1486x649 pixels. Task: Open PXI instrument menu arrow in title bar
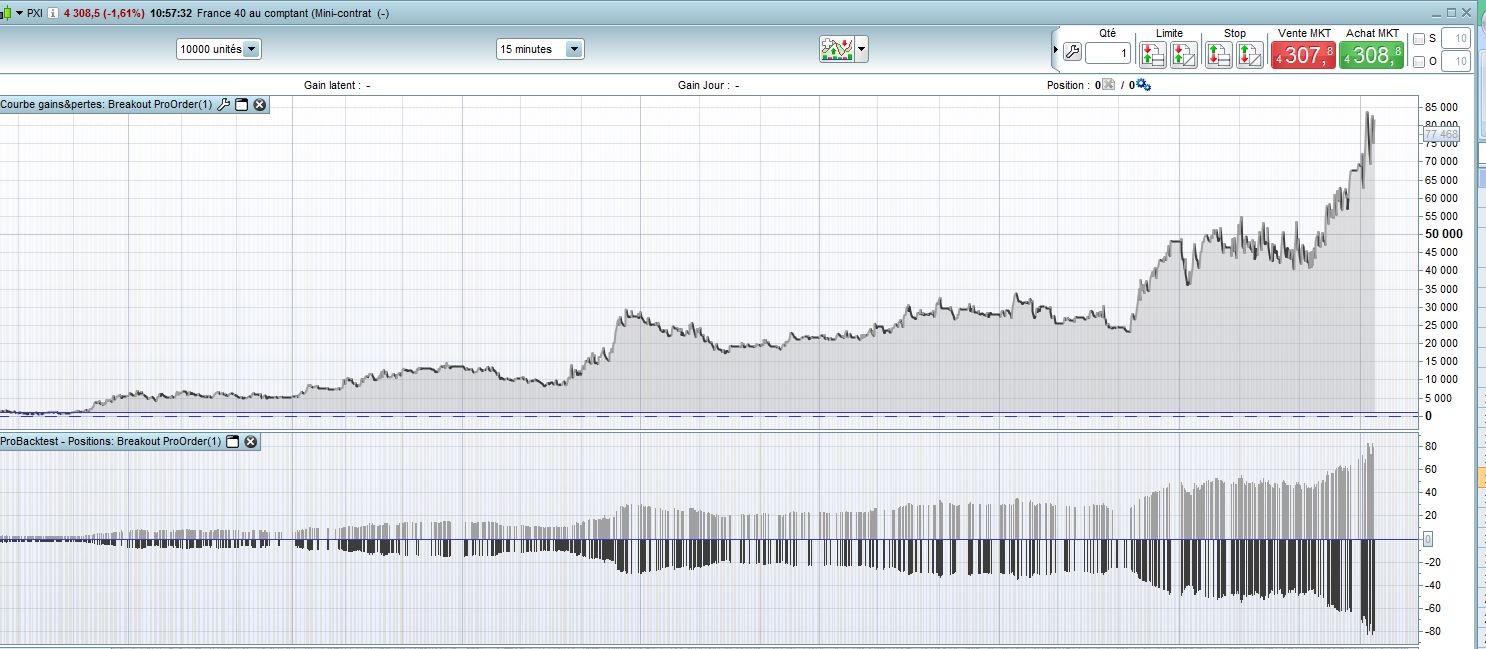tap(19, 13)
